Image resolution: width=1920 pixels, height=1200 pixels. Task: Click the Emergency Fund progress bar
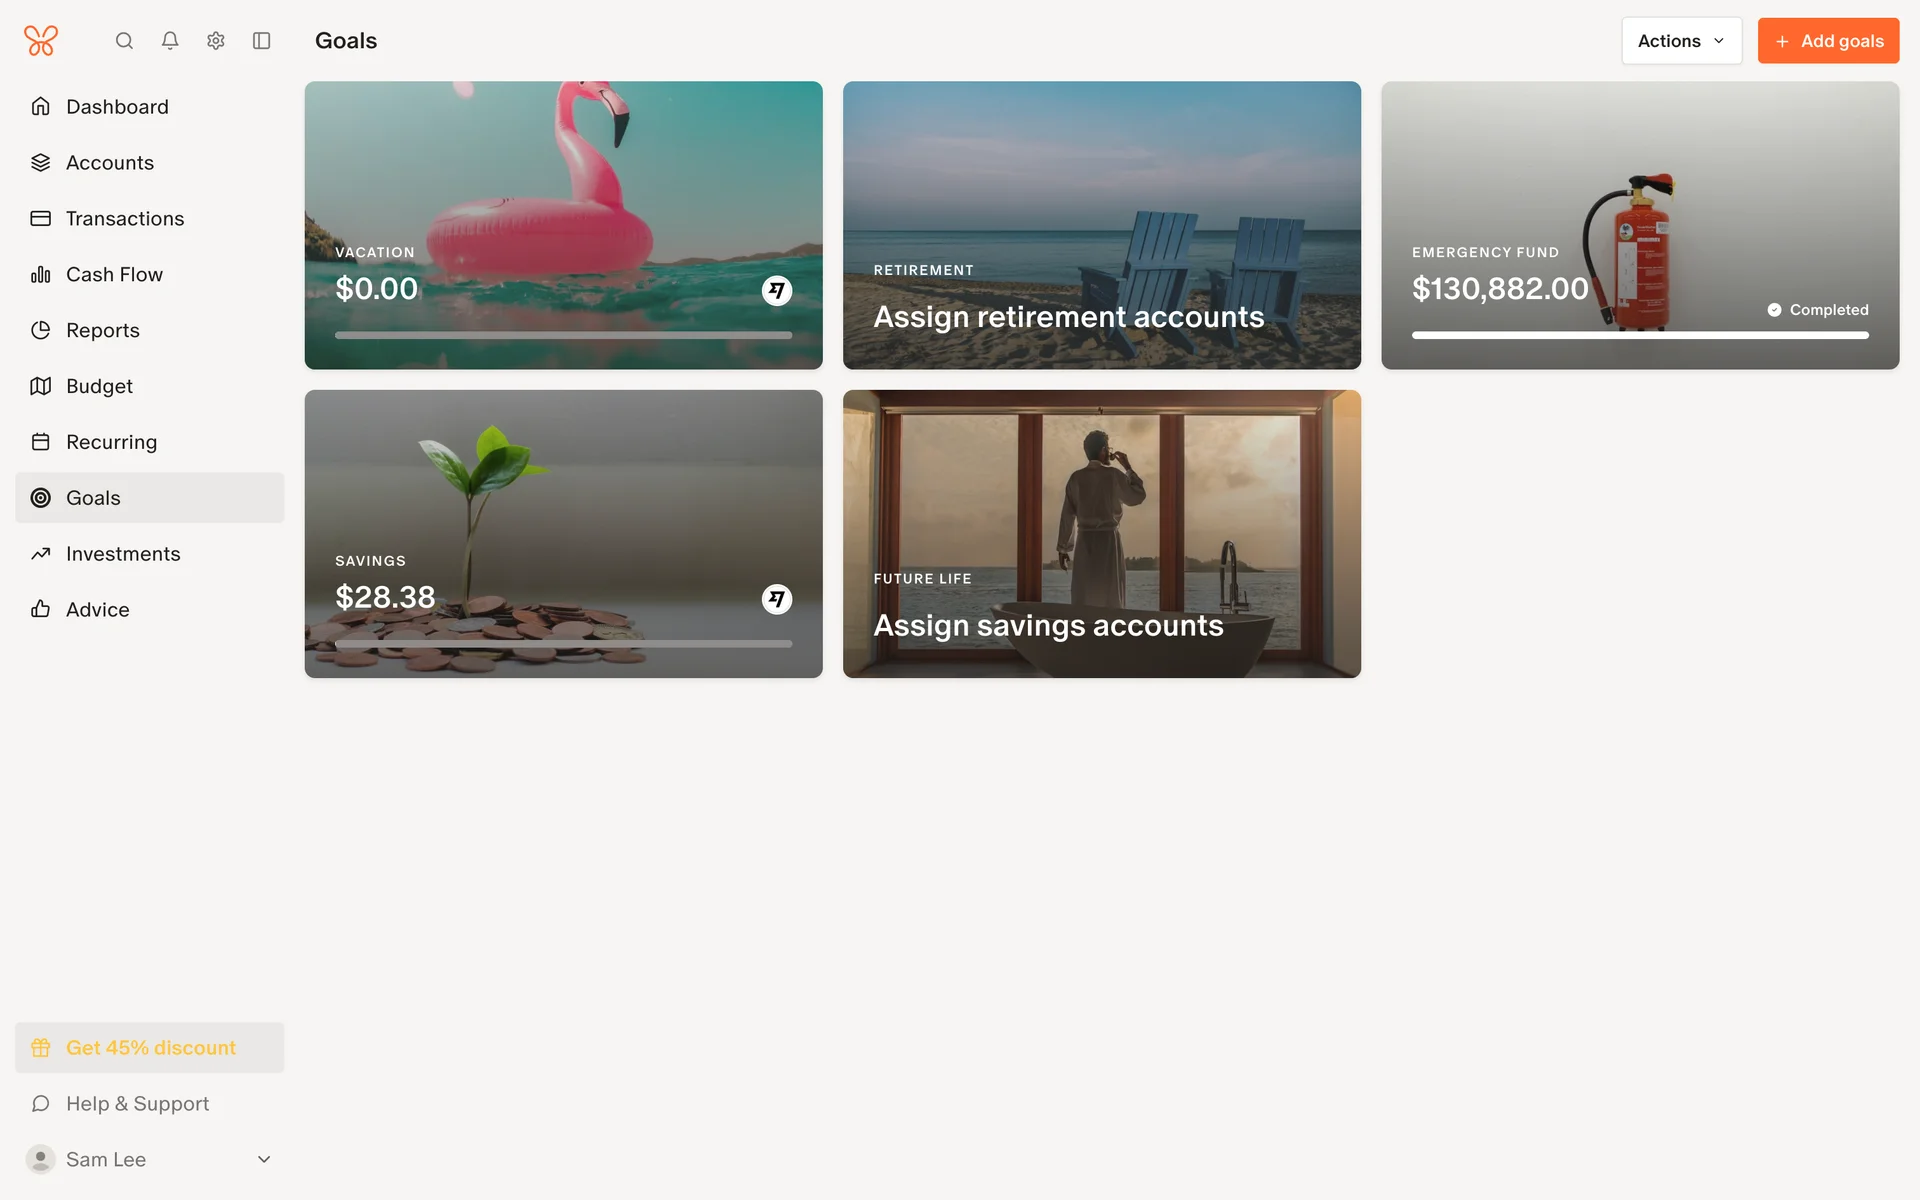tap(1640, 336)
